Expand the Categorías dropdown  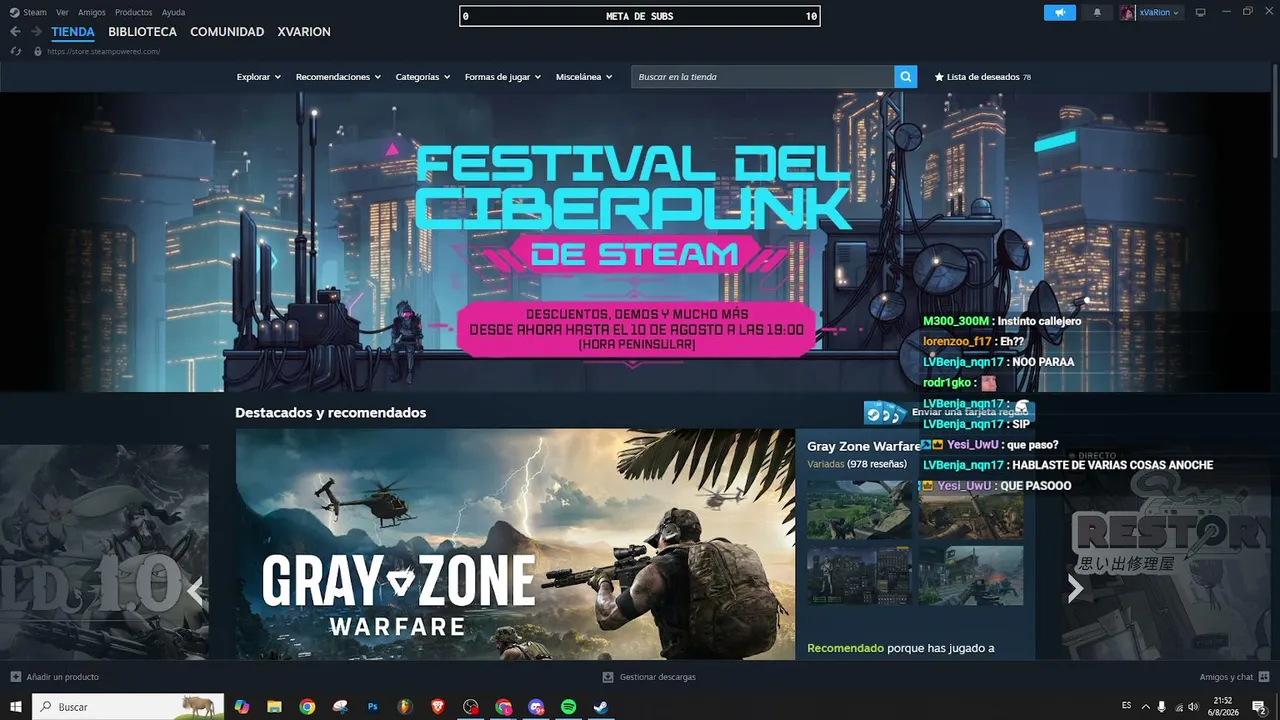423,77
